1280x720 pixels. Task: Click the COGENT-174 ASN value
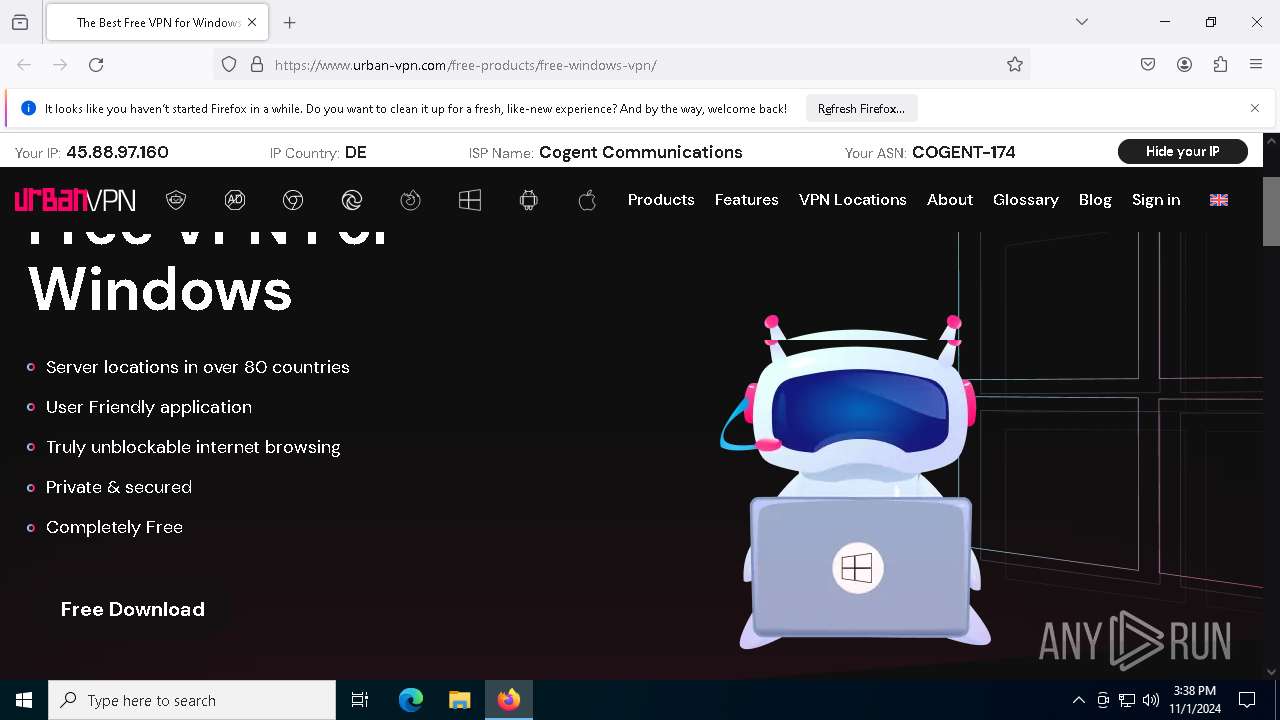tap(964, 152)
